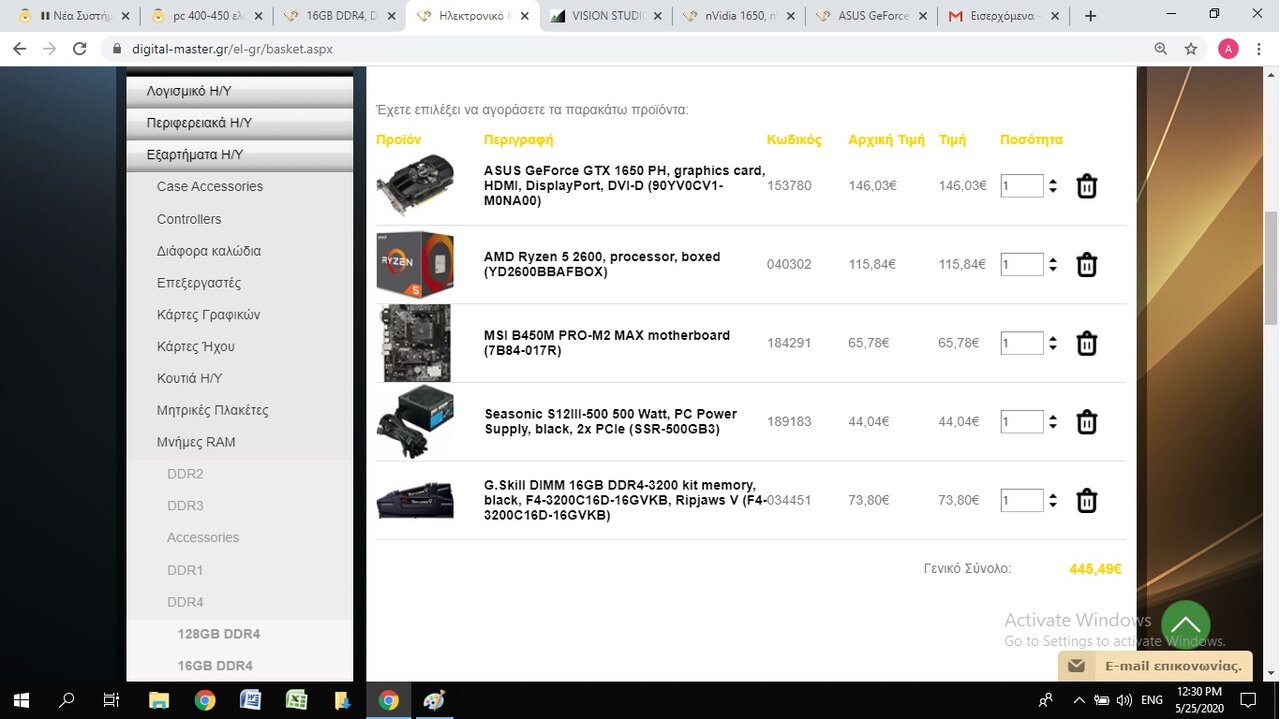Open the Κουτιά Η/Υ category link
The width and height of the screenshot is (1280, 719).
click(190, 379)
